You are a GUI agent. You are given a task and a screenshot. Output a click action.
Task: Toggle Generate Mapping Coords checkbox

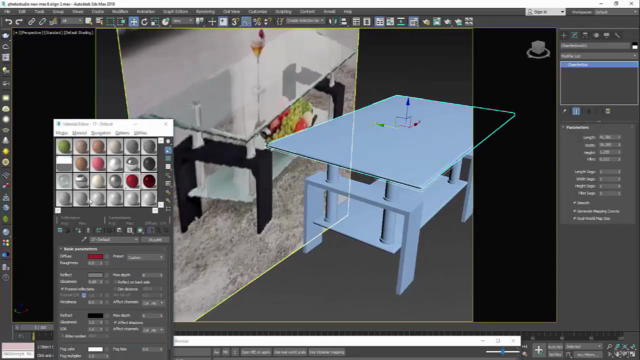(x=574, y=211)
